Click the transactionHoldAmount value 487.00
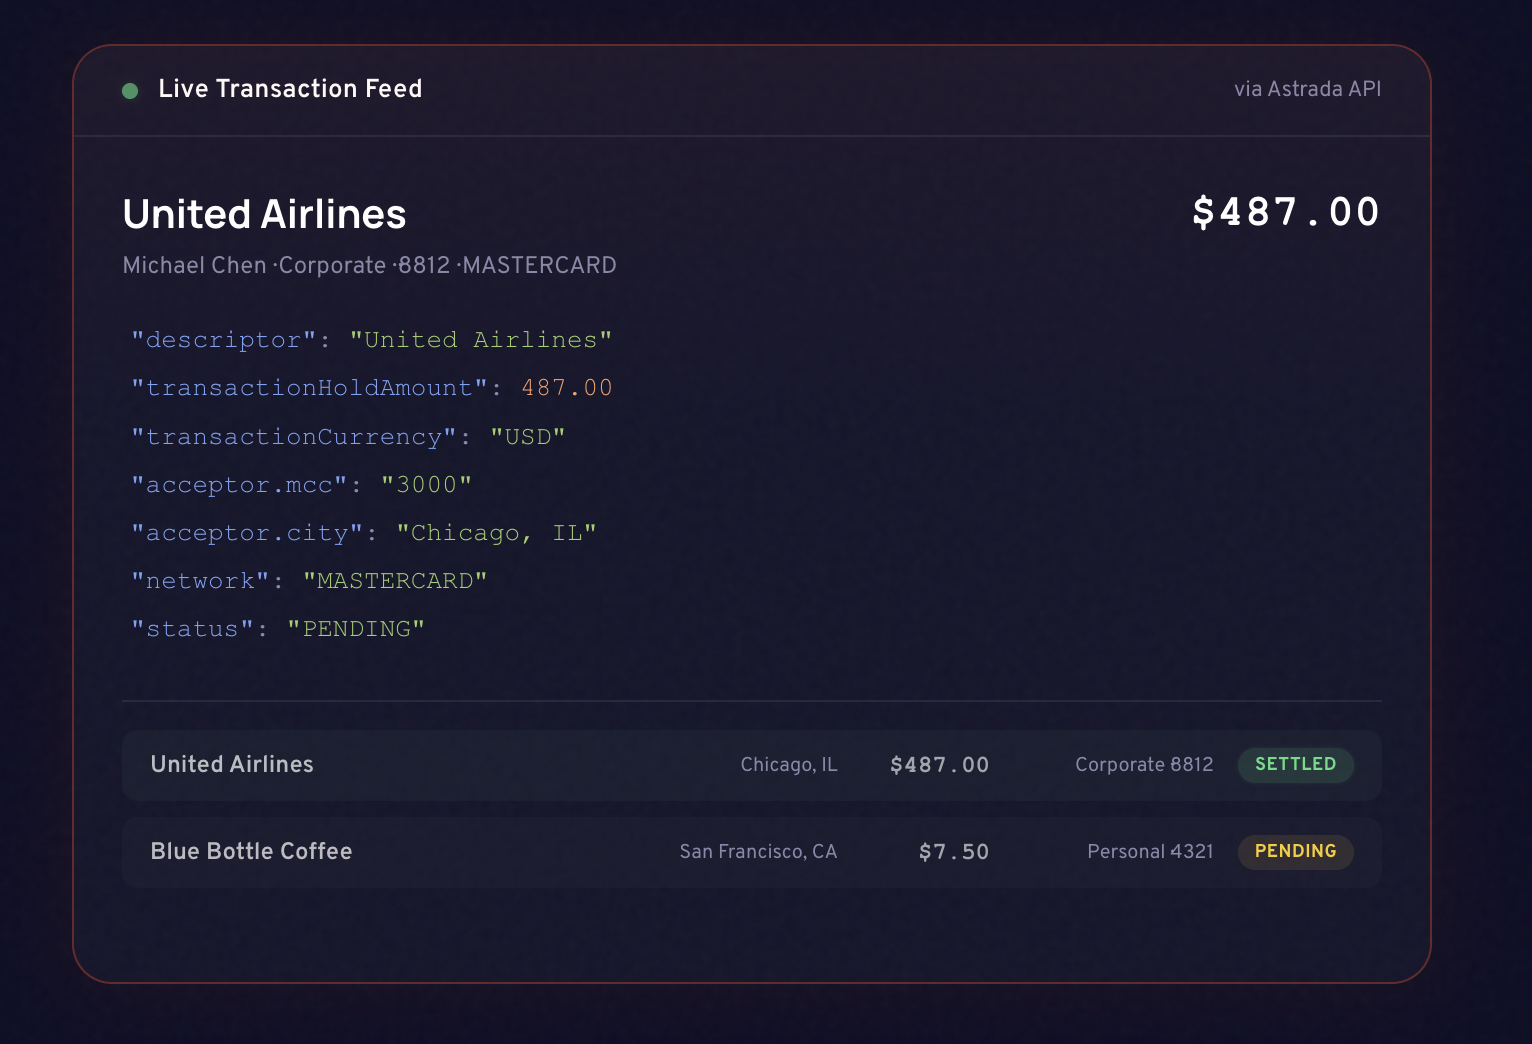 click(566, 387)
